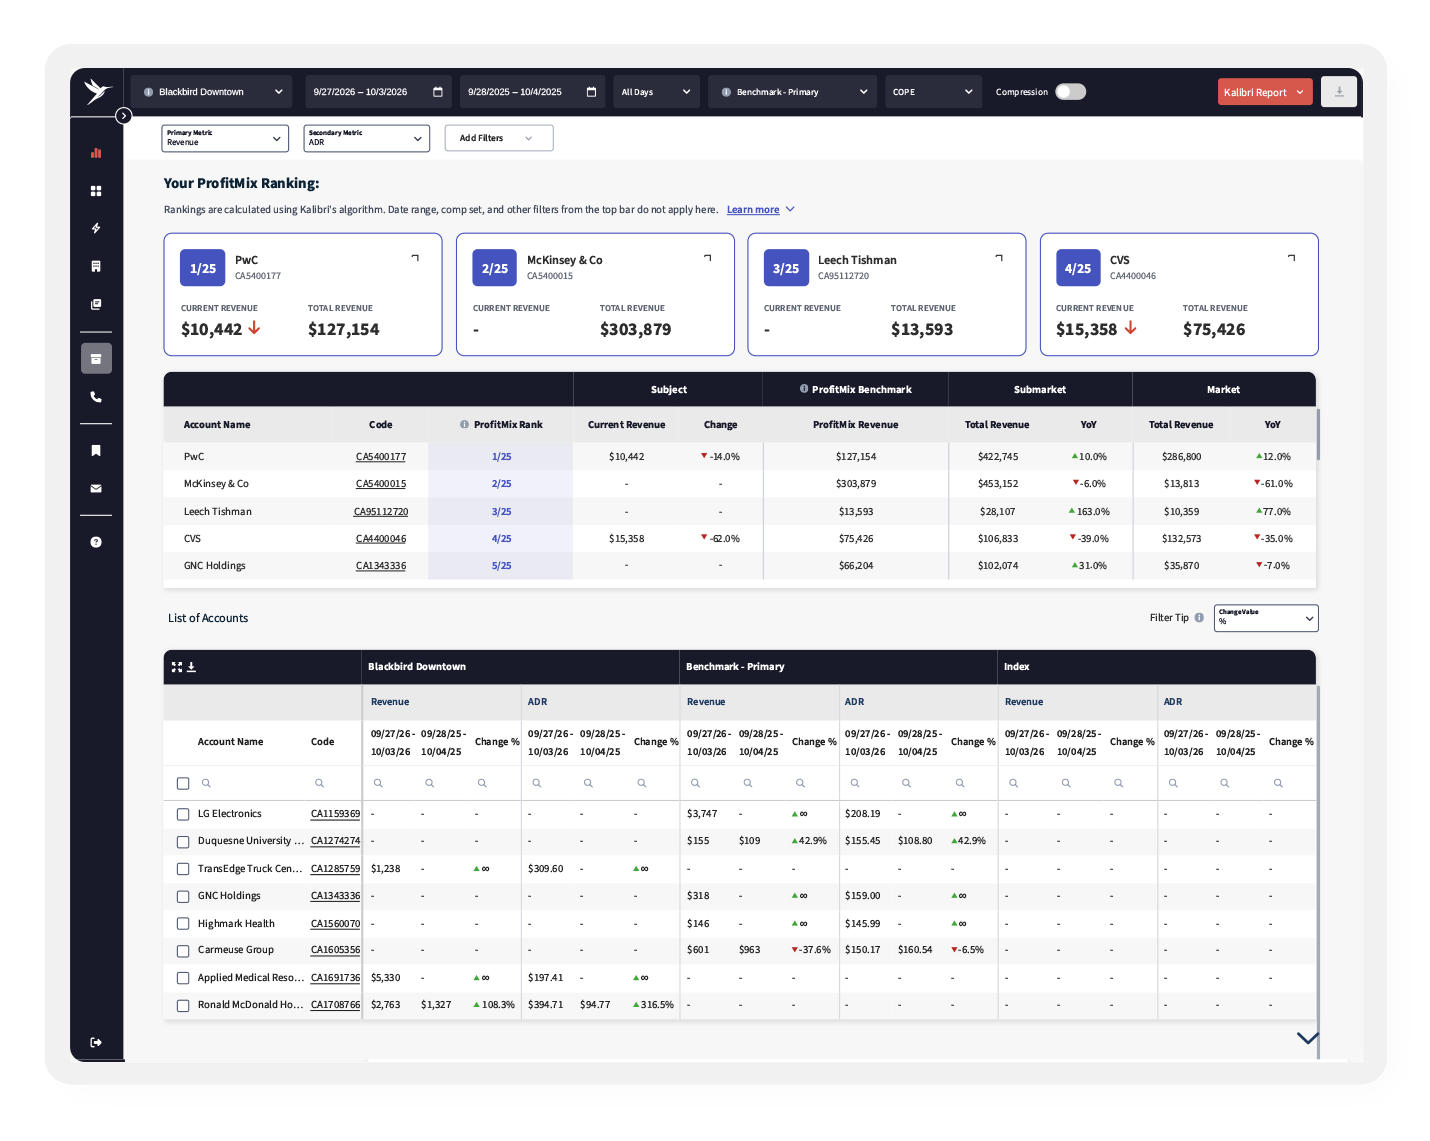Open the COPE dropdown
The image size is (1430, 1141).
coord(933,92)
